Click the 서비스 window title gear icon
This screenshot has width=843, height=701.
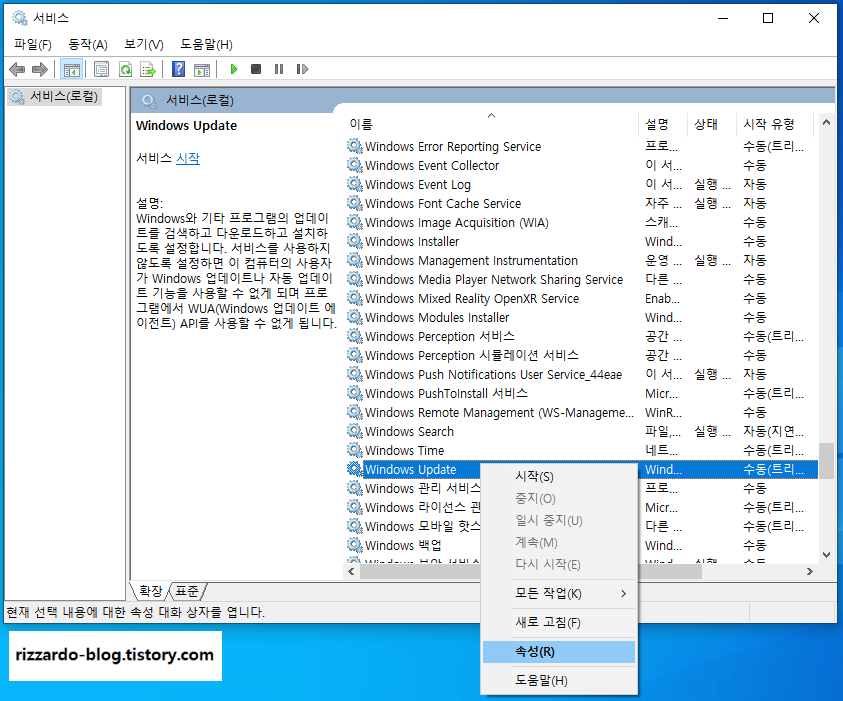[x=20, y=18]
